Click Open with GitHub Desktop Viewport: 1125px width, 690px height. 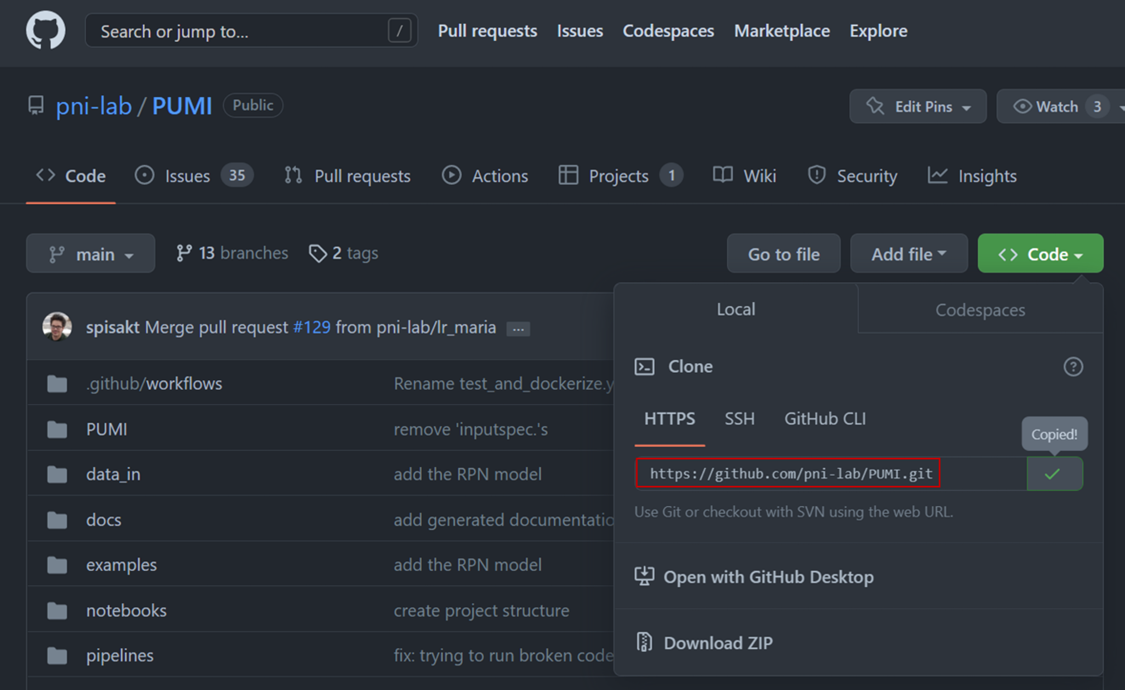tap(768, 577)
